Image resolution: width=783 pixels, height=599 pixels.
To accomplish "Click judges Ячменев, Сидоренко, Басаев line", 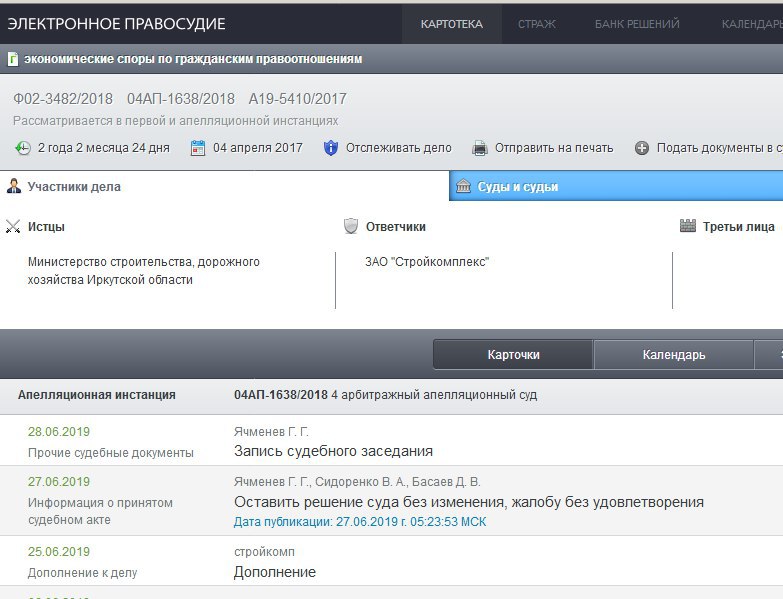I will (357, 482).
